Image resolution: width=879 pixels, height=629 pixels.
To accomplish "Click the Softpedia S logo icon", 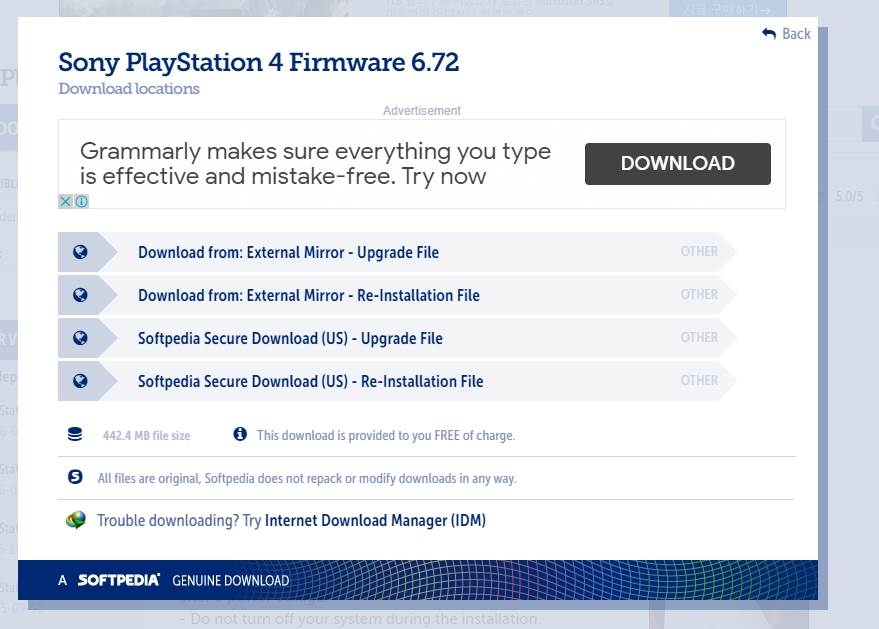I will 75,477.
